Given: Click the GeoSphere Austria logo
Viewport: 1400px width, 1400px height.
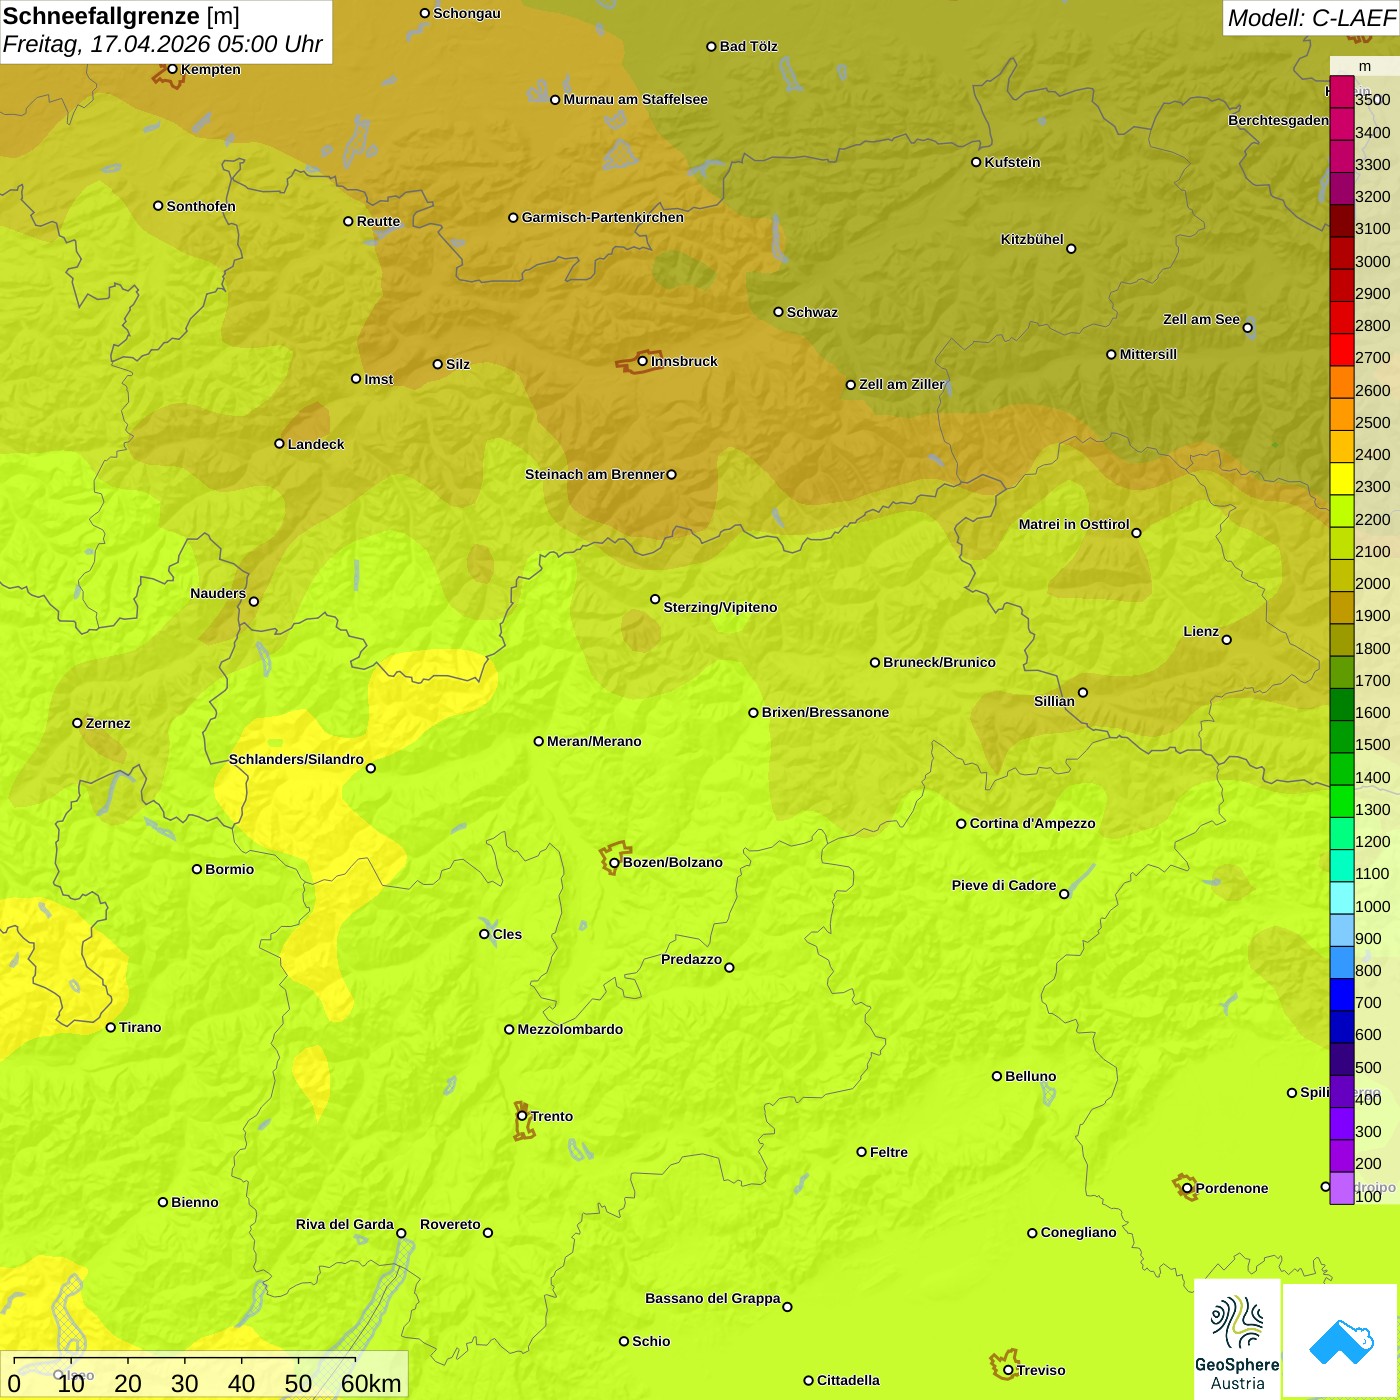Looking at the screenshot, I should (x=1237, y=1340).
